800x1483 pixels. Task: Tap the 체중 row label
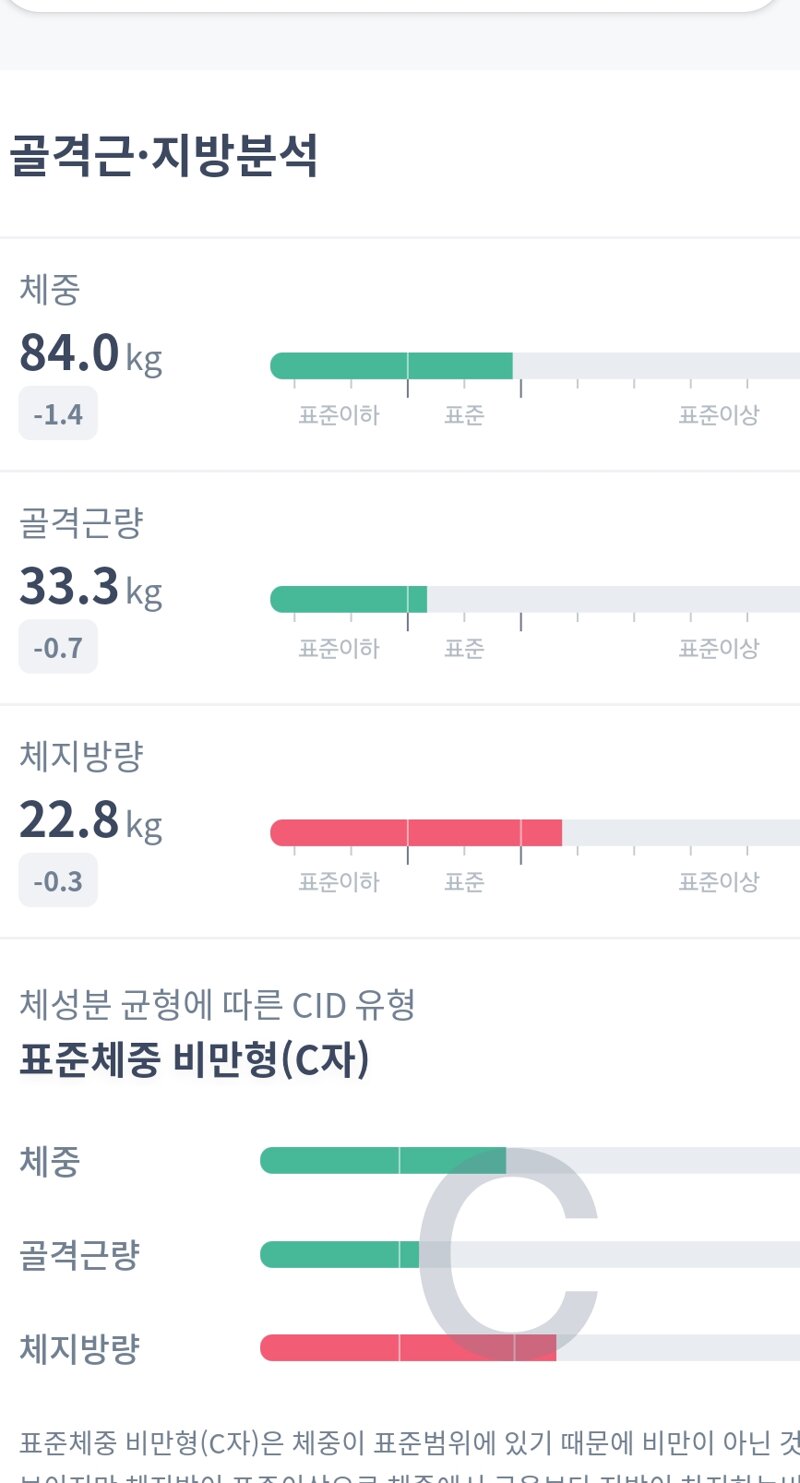click(x=50, y=290)
